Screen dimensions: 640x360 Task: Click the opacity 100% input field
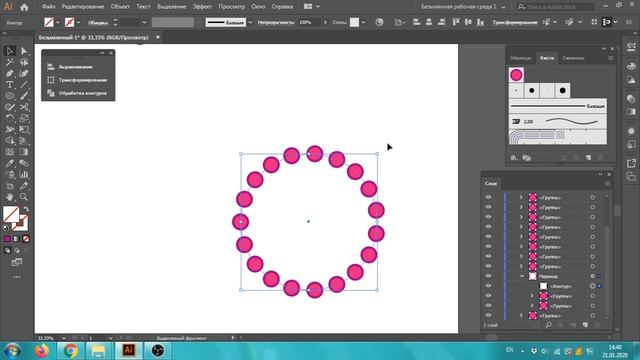(x=309, y=22)
